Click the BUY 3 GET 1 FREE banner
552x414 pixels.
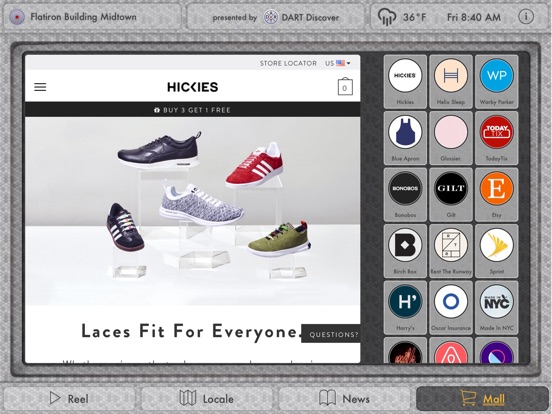tap(193, 110)
